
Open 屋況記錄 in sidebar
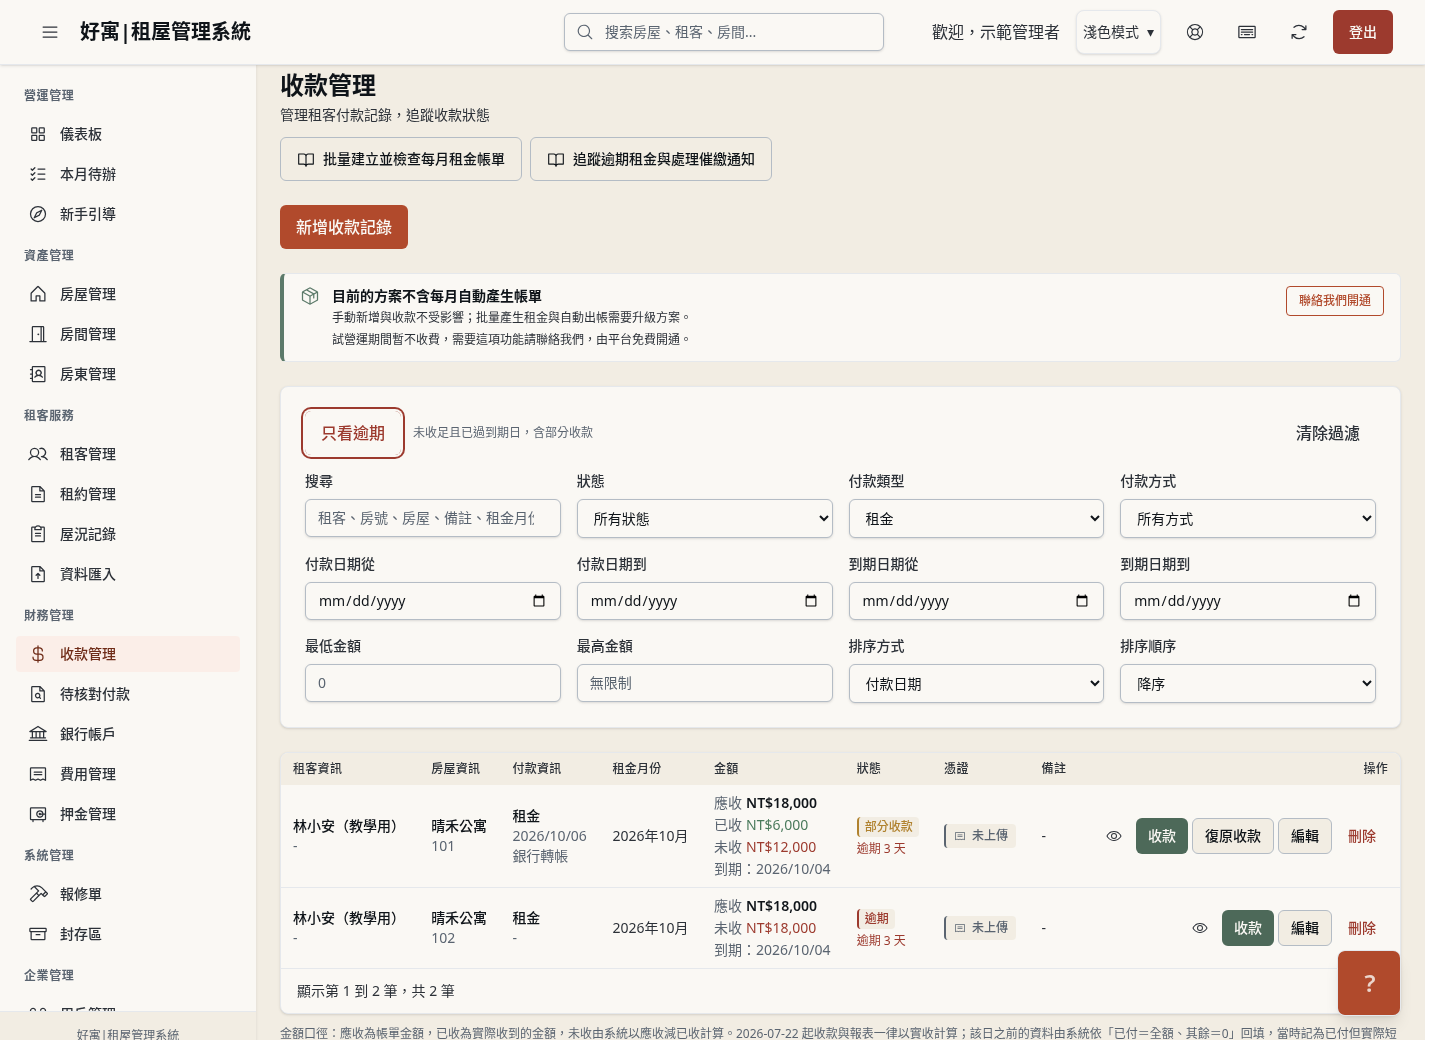pyautogui.click(x=128, y=534)
